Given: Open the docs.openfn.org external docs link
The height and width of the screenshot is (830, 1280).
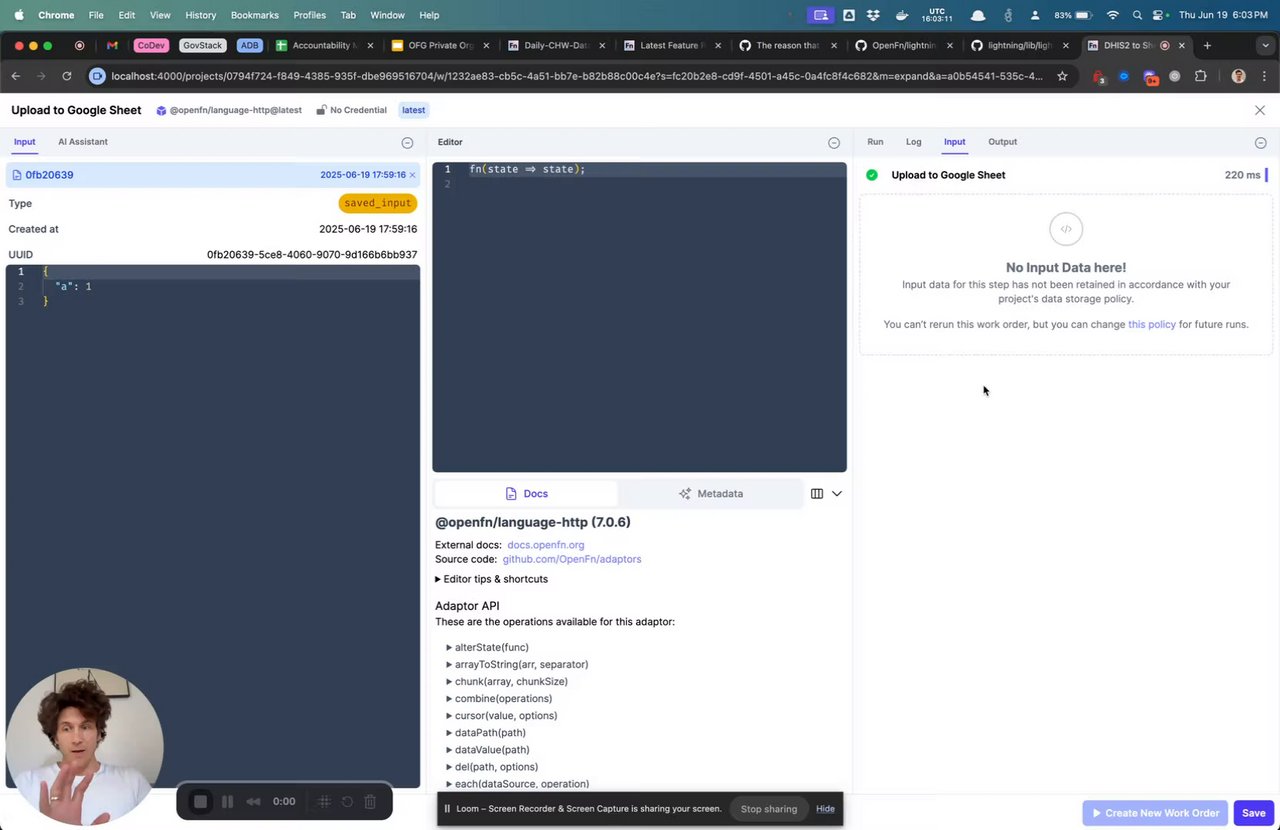Looking at the screenshot, I should click(x=546, y=545).
